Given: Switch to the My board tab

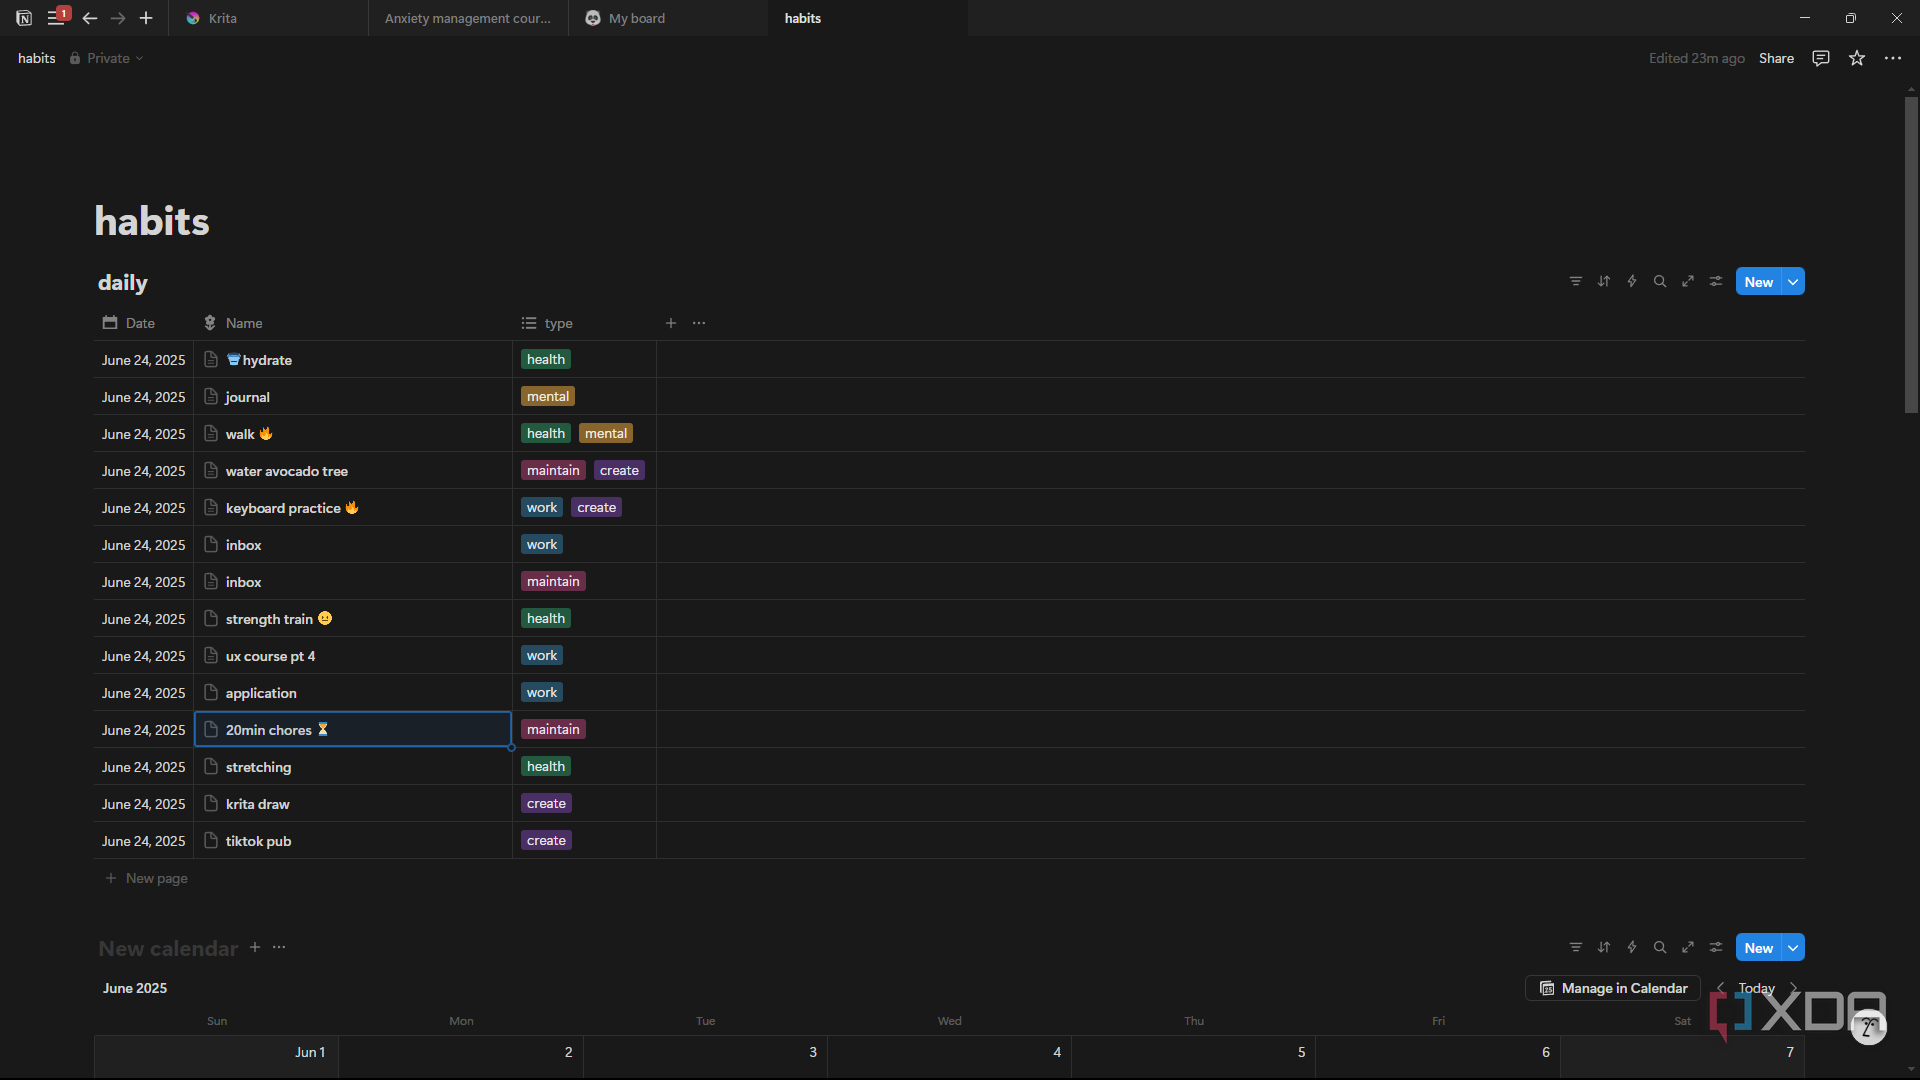Looking at the screenshot, I should (x=668, y=18).
